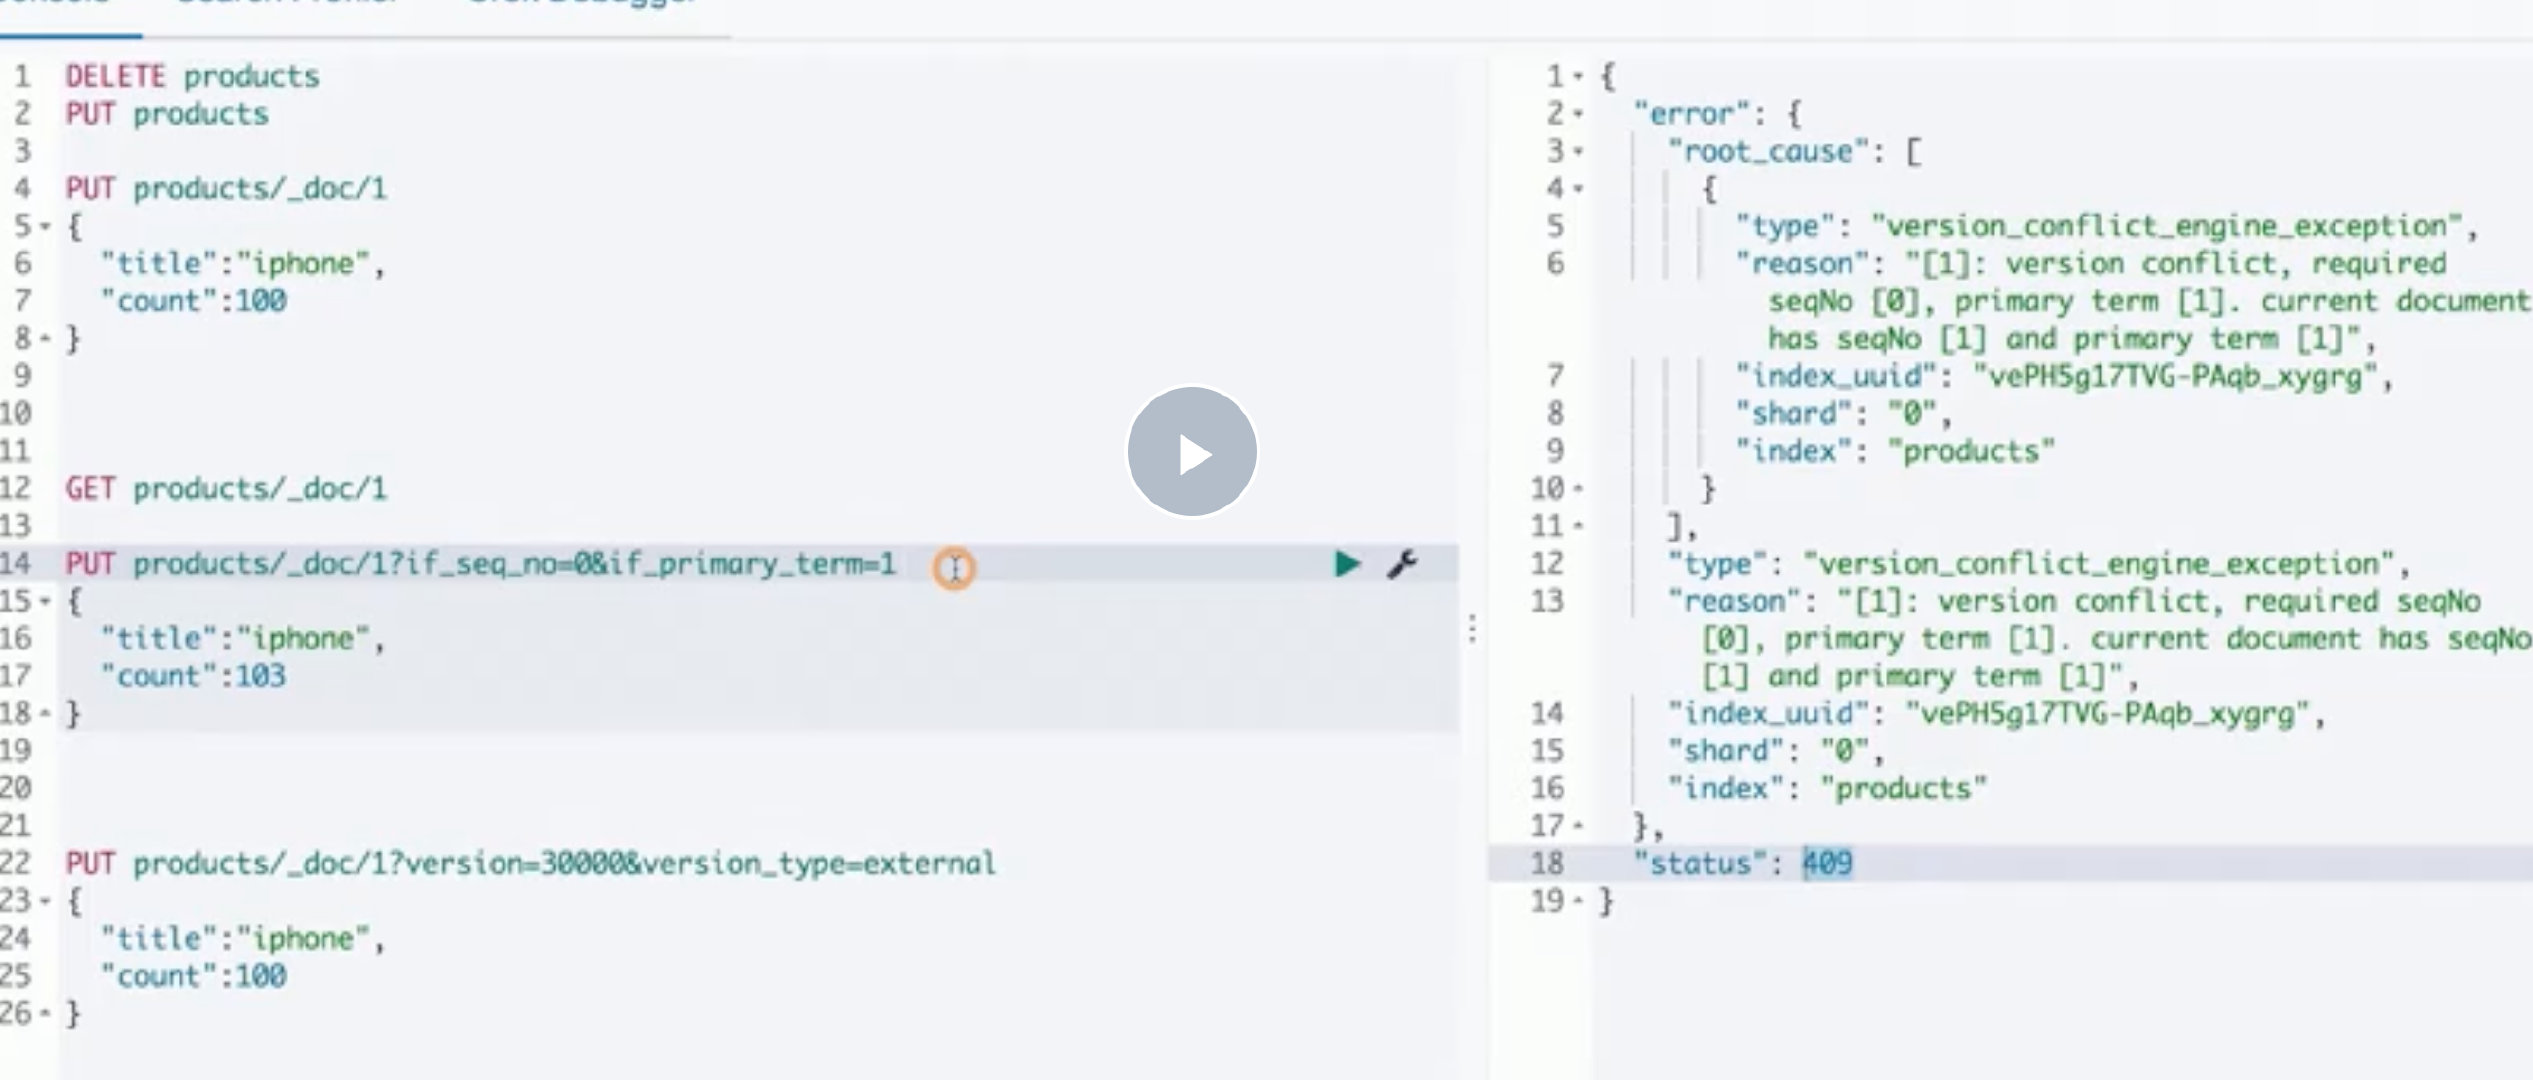Collapse request body at editor line 5
Screen dimensions: 2533x1080
[45, 227]
